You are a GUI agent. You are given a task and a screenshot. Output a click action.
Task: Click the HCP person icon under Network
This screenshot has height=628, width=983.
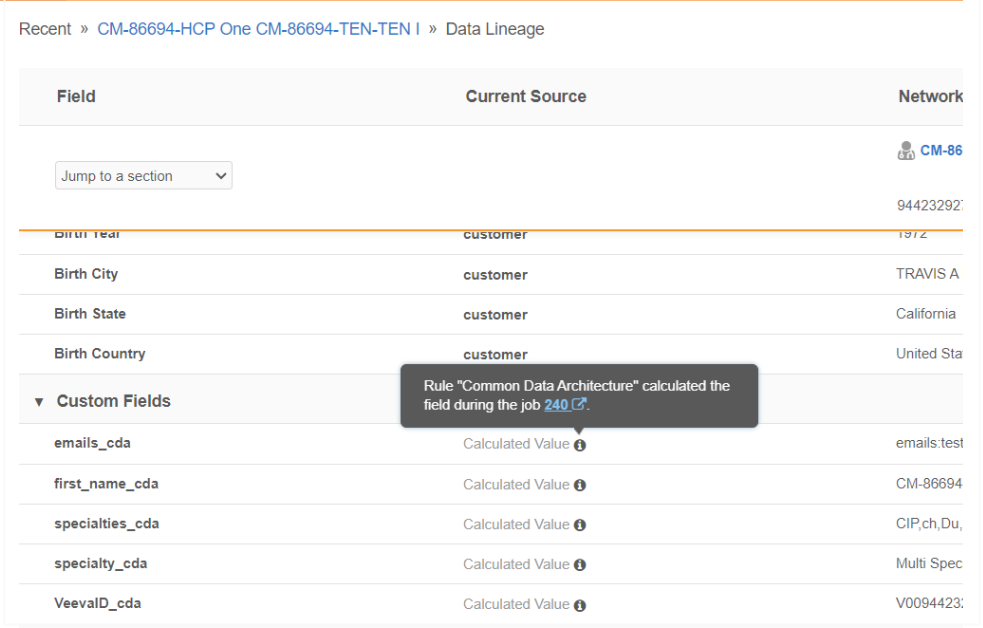(x=906, y=151)
